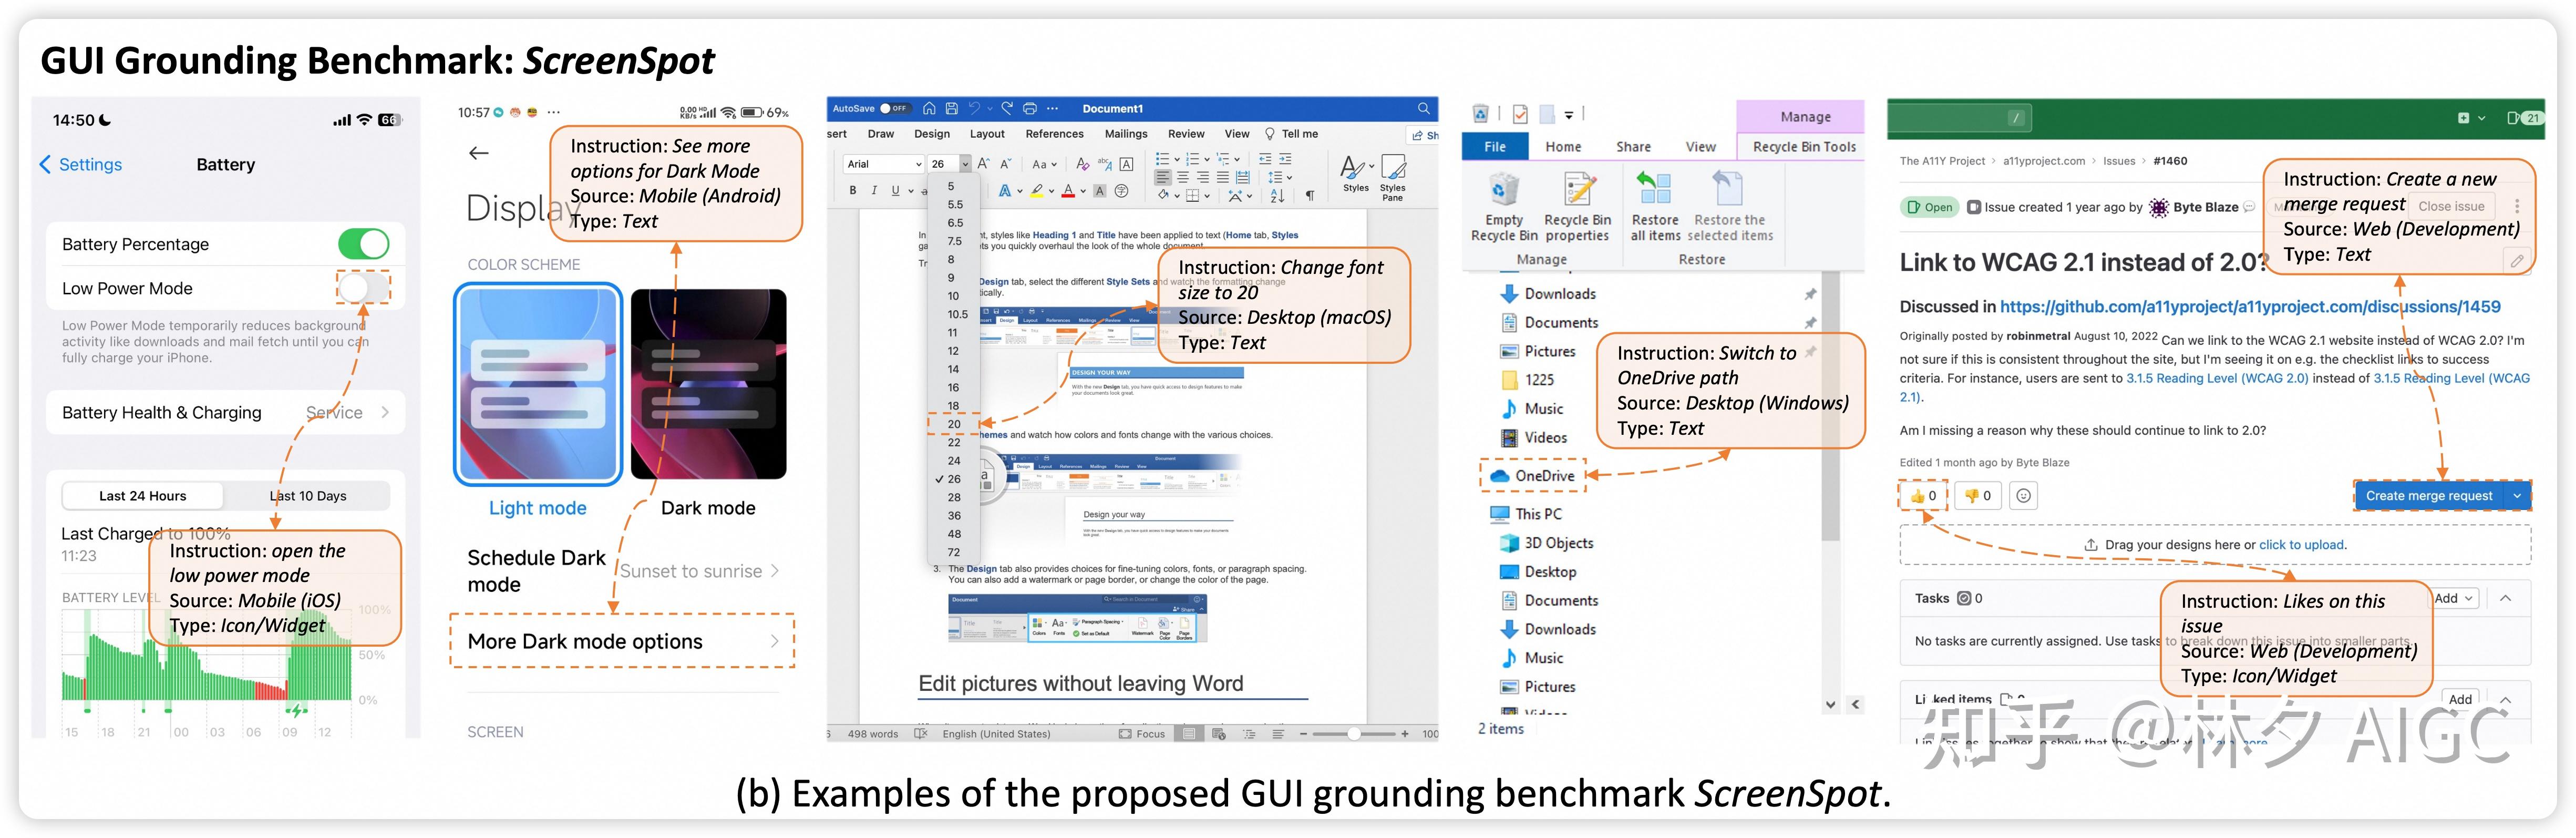Turn on Low Power Mode switch
The width and height of the screenshot is (2576, 838).
pyautogui.click(x=363, y=288)
